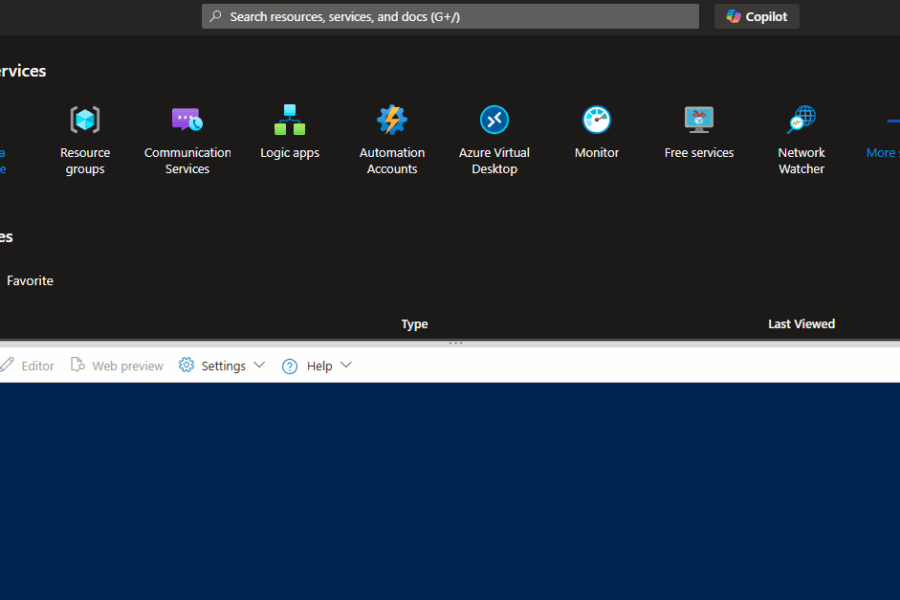
Task: Click the Help question mark icon
Action: [290, 366]
